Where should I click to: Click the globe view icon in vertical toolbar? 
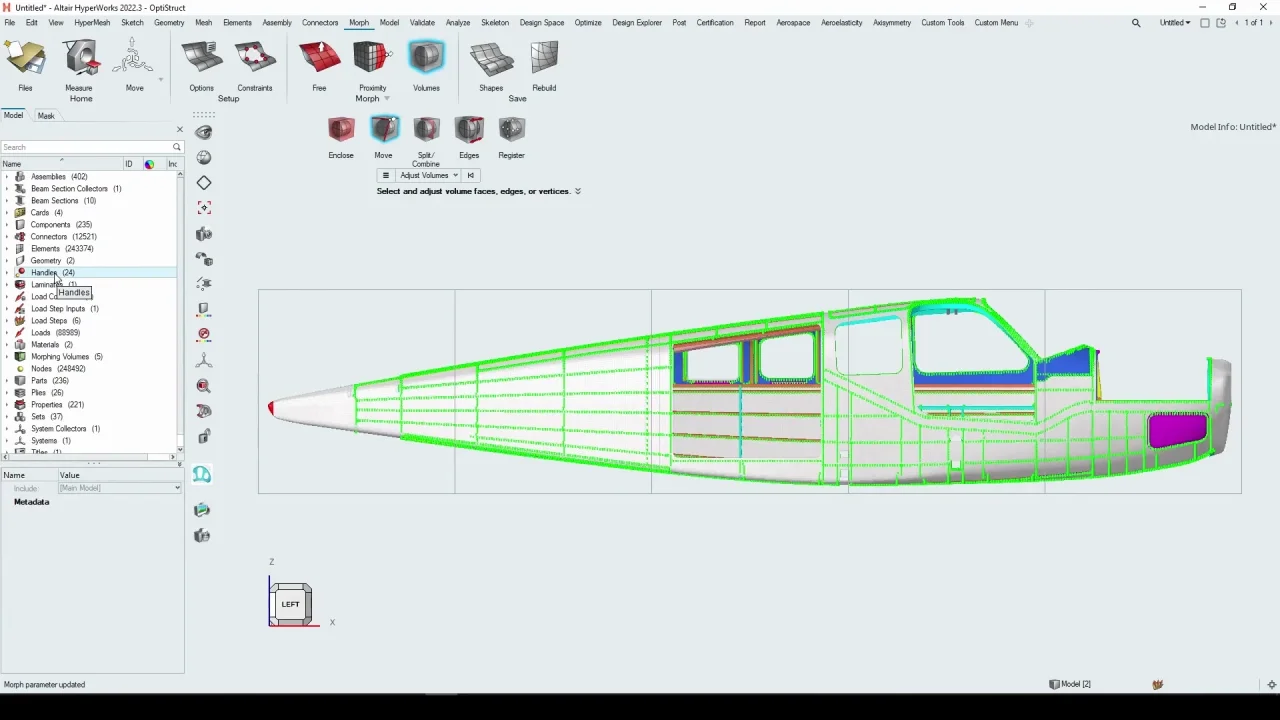(204, 157)
